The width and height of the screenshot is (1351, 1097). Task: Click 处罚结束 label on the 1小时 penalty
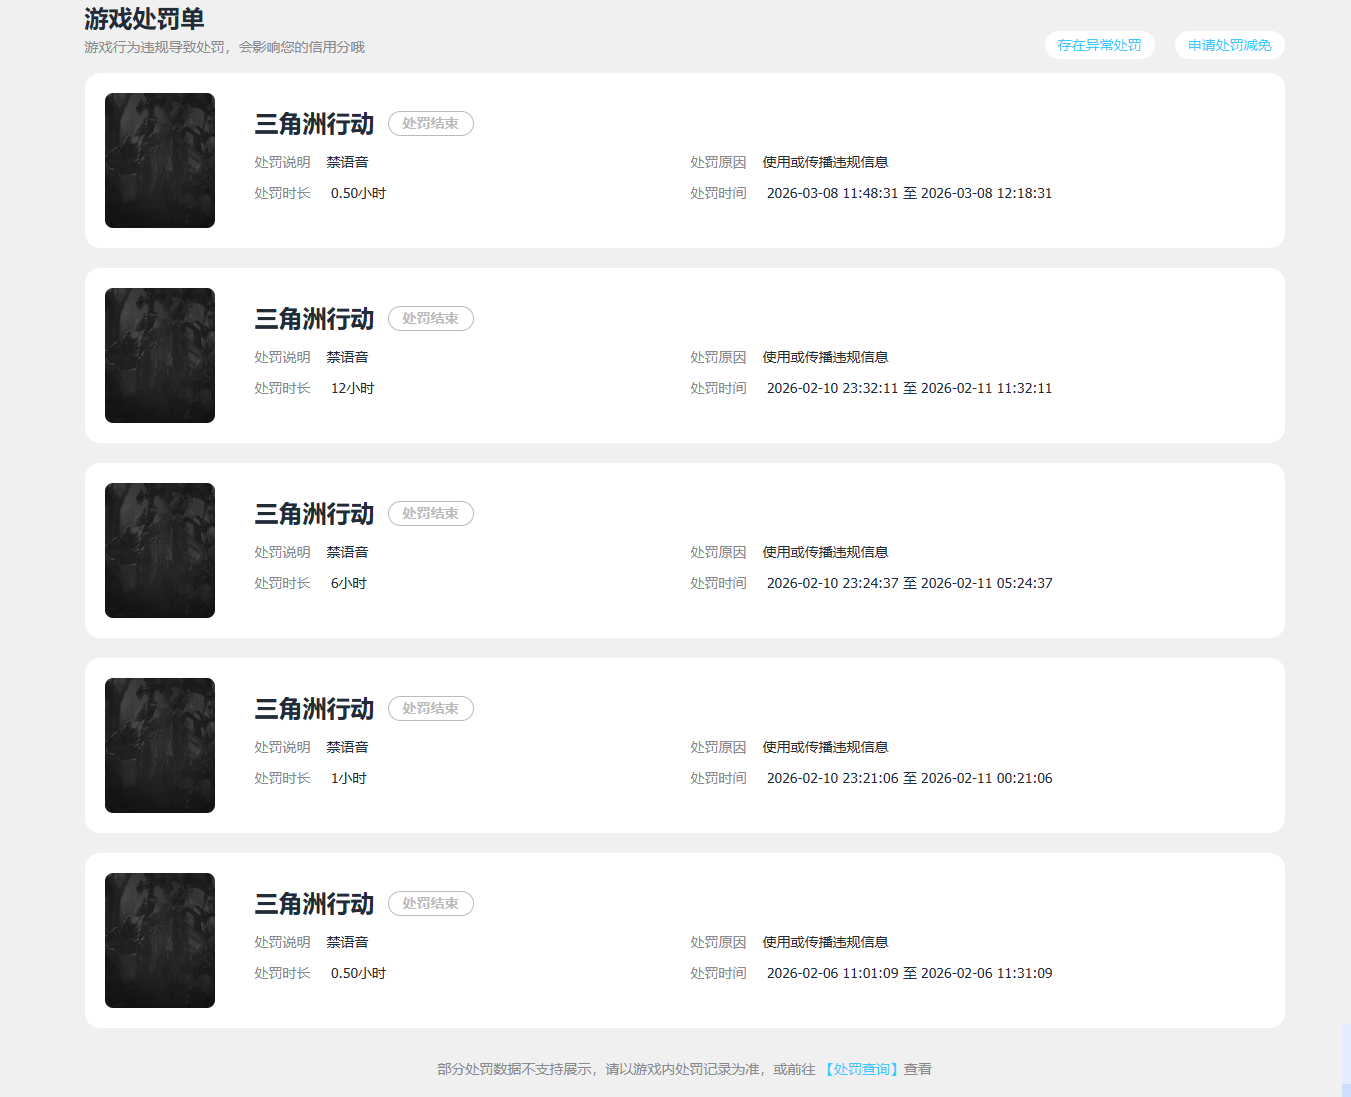point(430,709)
